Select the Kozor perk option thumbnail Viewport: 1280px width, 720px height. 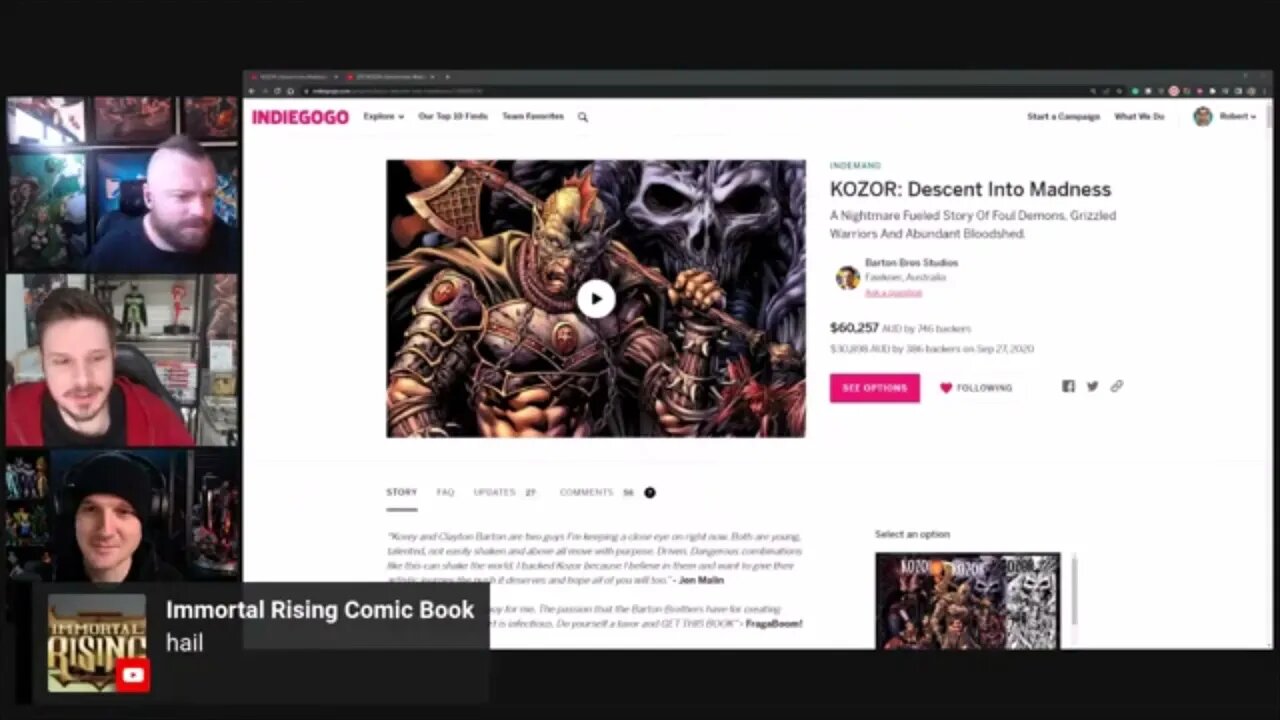tap(967, 601)
